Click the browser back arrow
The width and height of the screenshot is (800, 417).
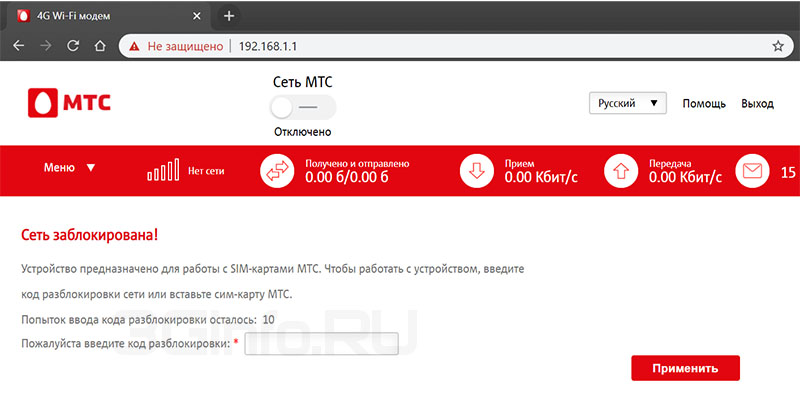19,46
